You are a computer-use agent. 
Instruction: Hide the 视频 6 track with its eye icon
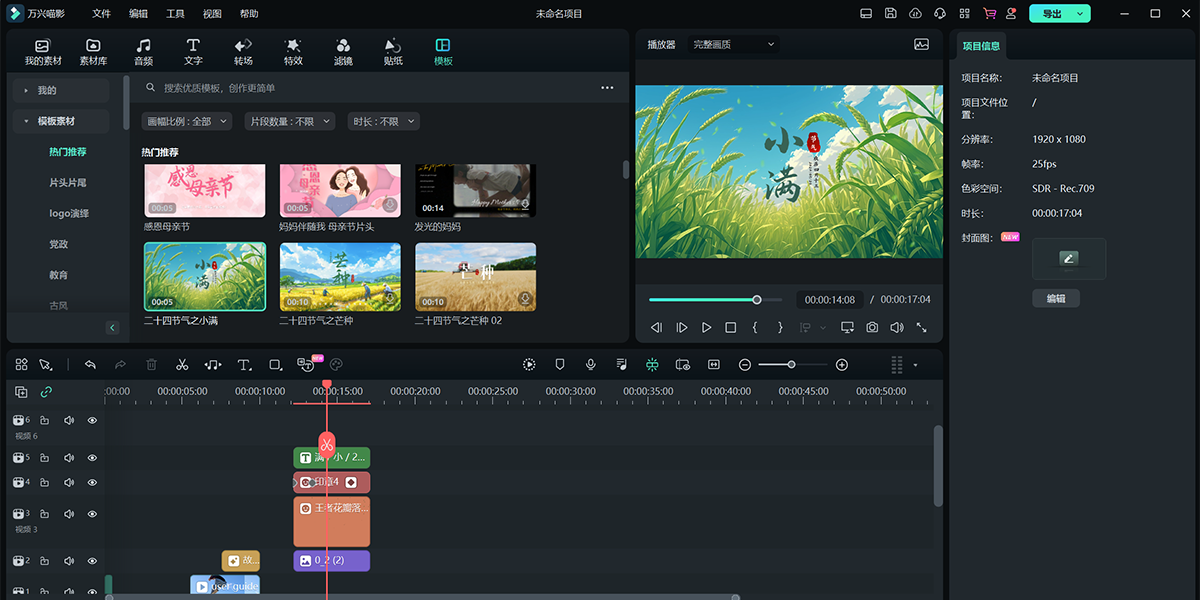click(x=91, y=420)
